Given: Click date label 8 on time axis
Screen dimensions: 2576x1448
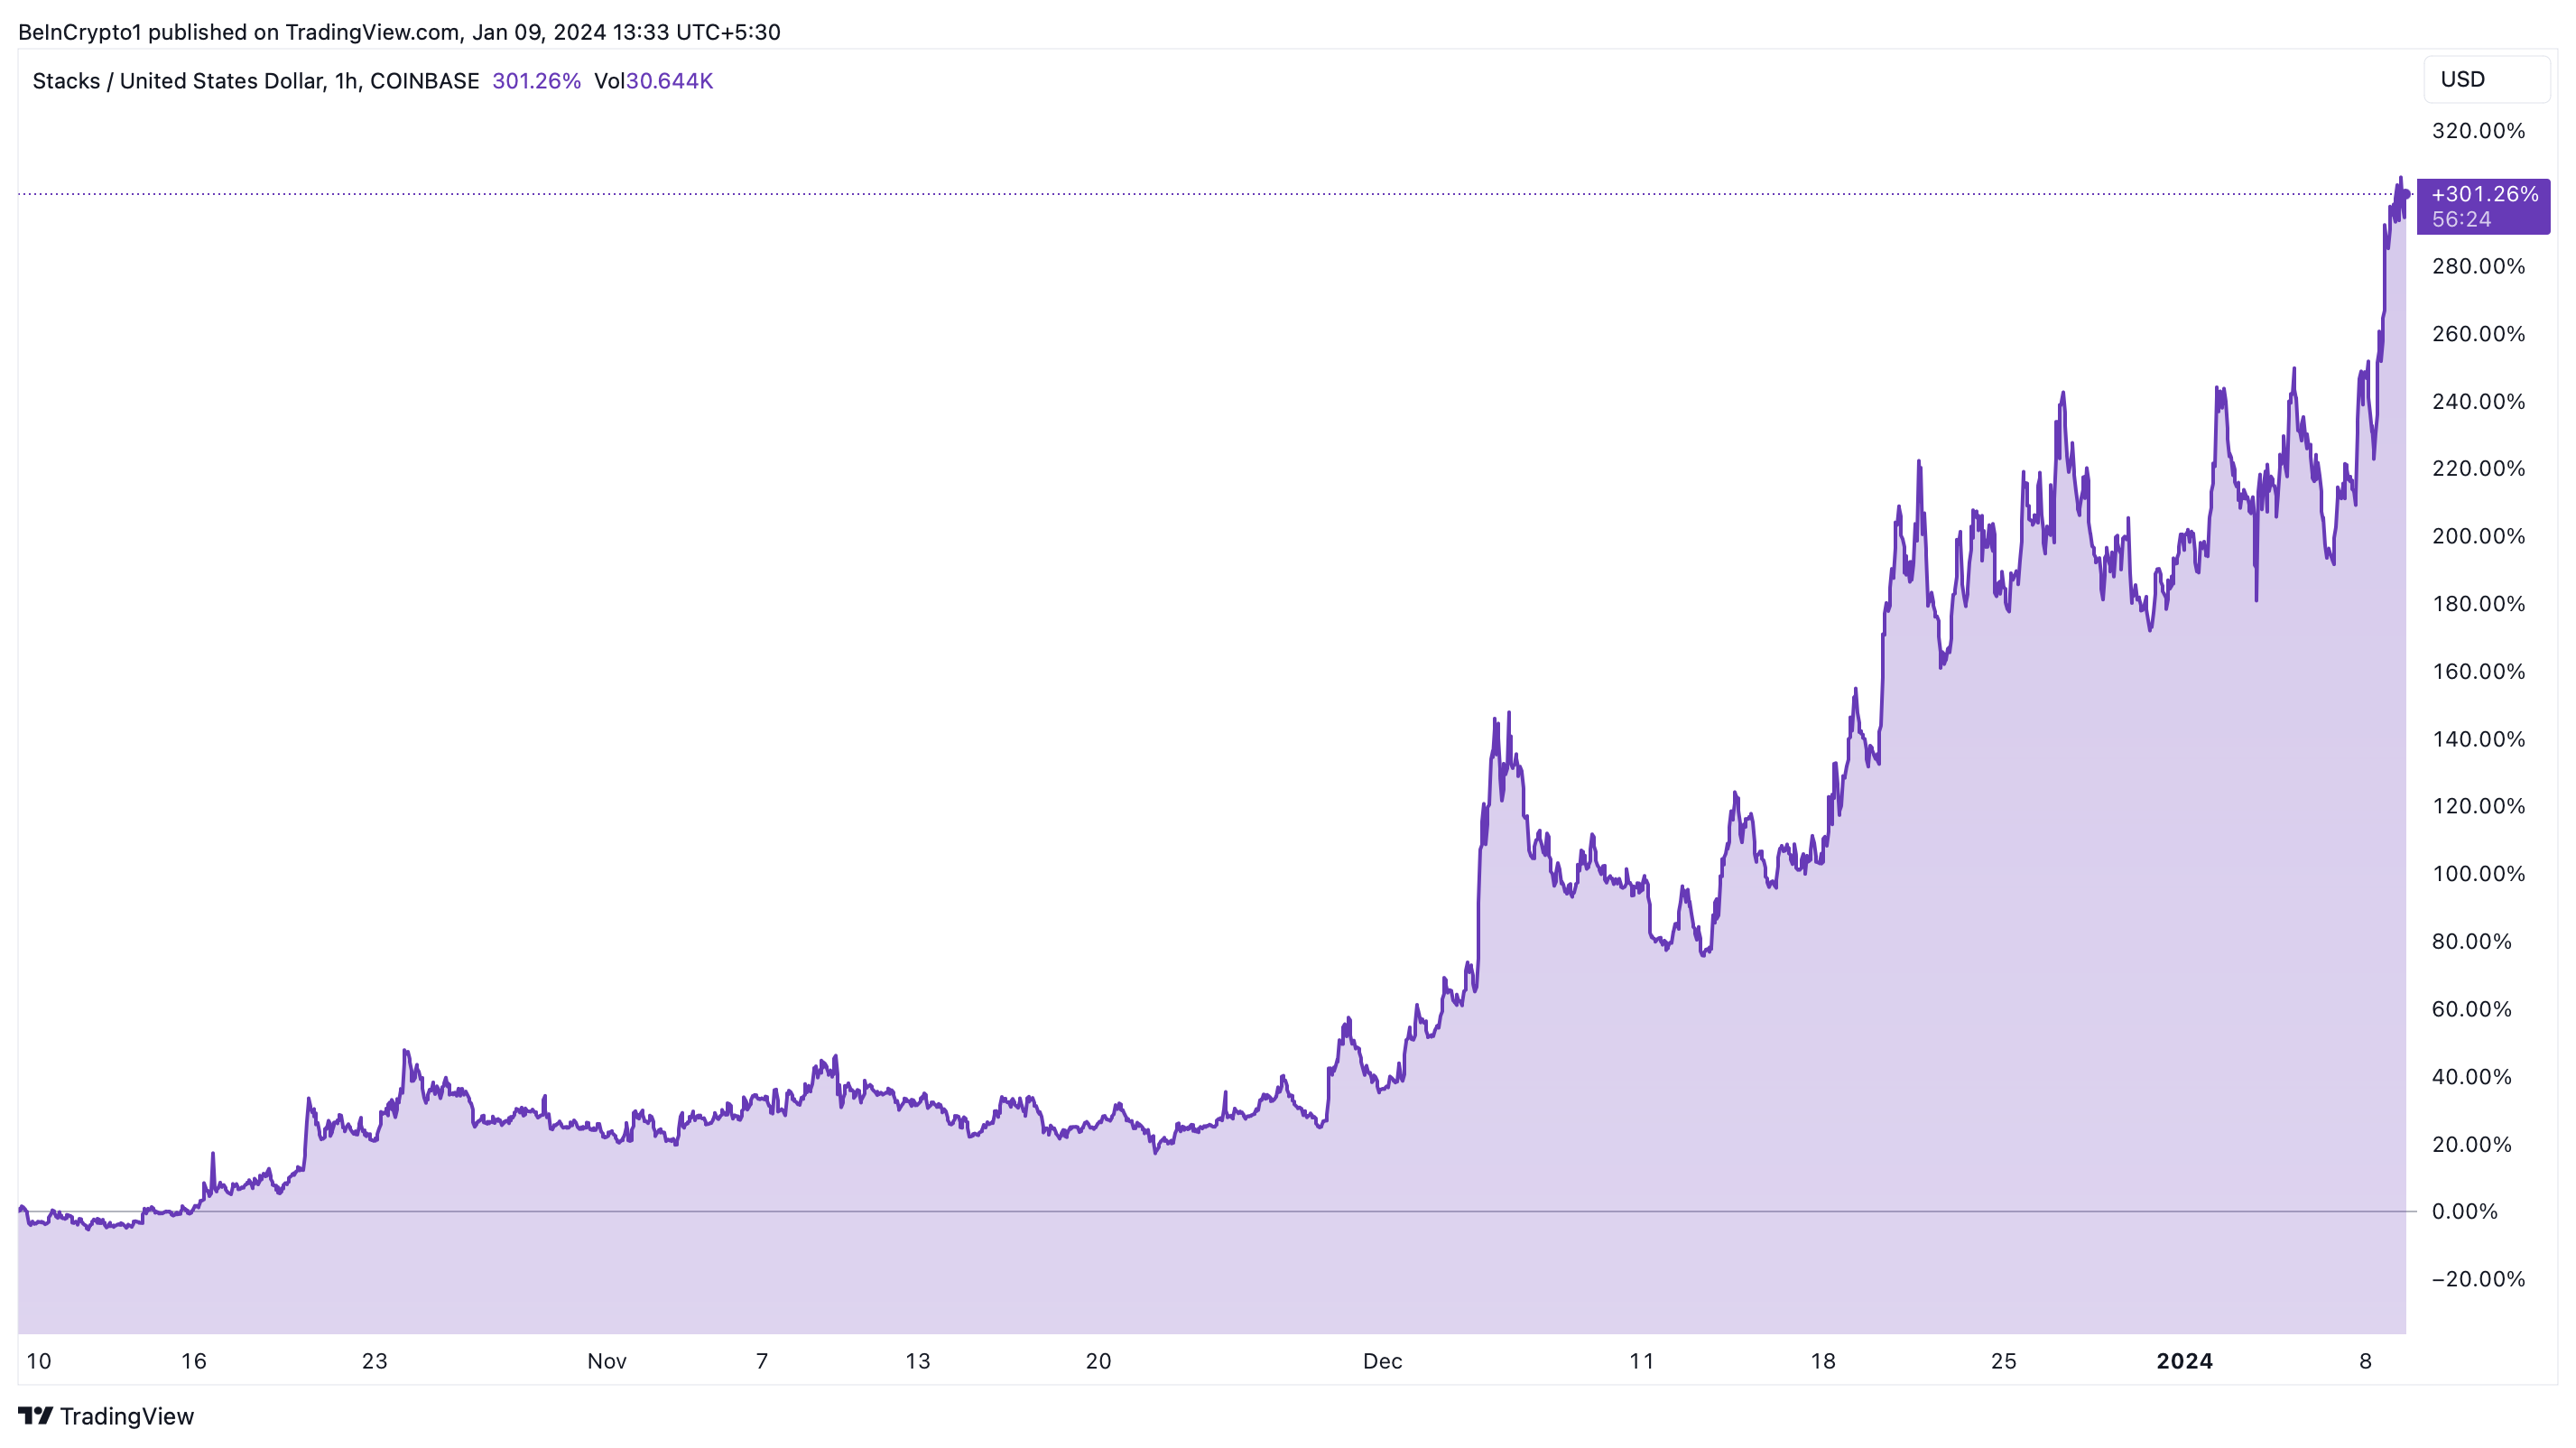Looking at the screenshot, I should pos(2365,1361).
